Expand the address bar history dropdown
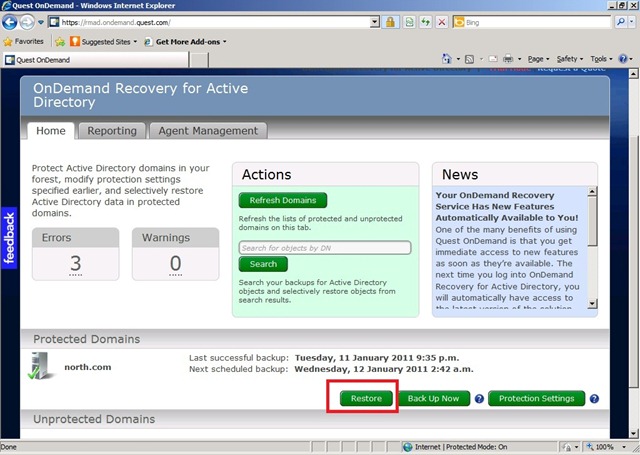The image size is (640, 455). pos(375,22)
